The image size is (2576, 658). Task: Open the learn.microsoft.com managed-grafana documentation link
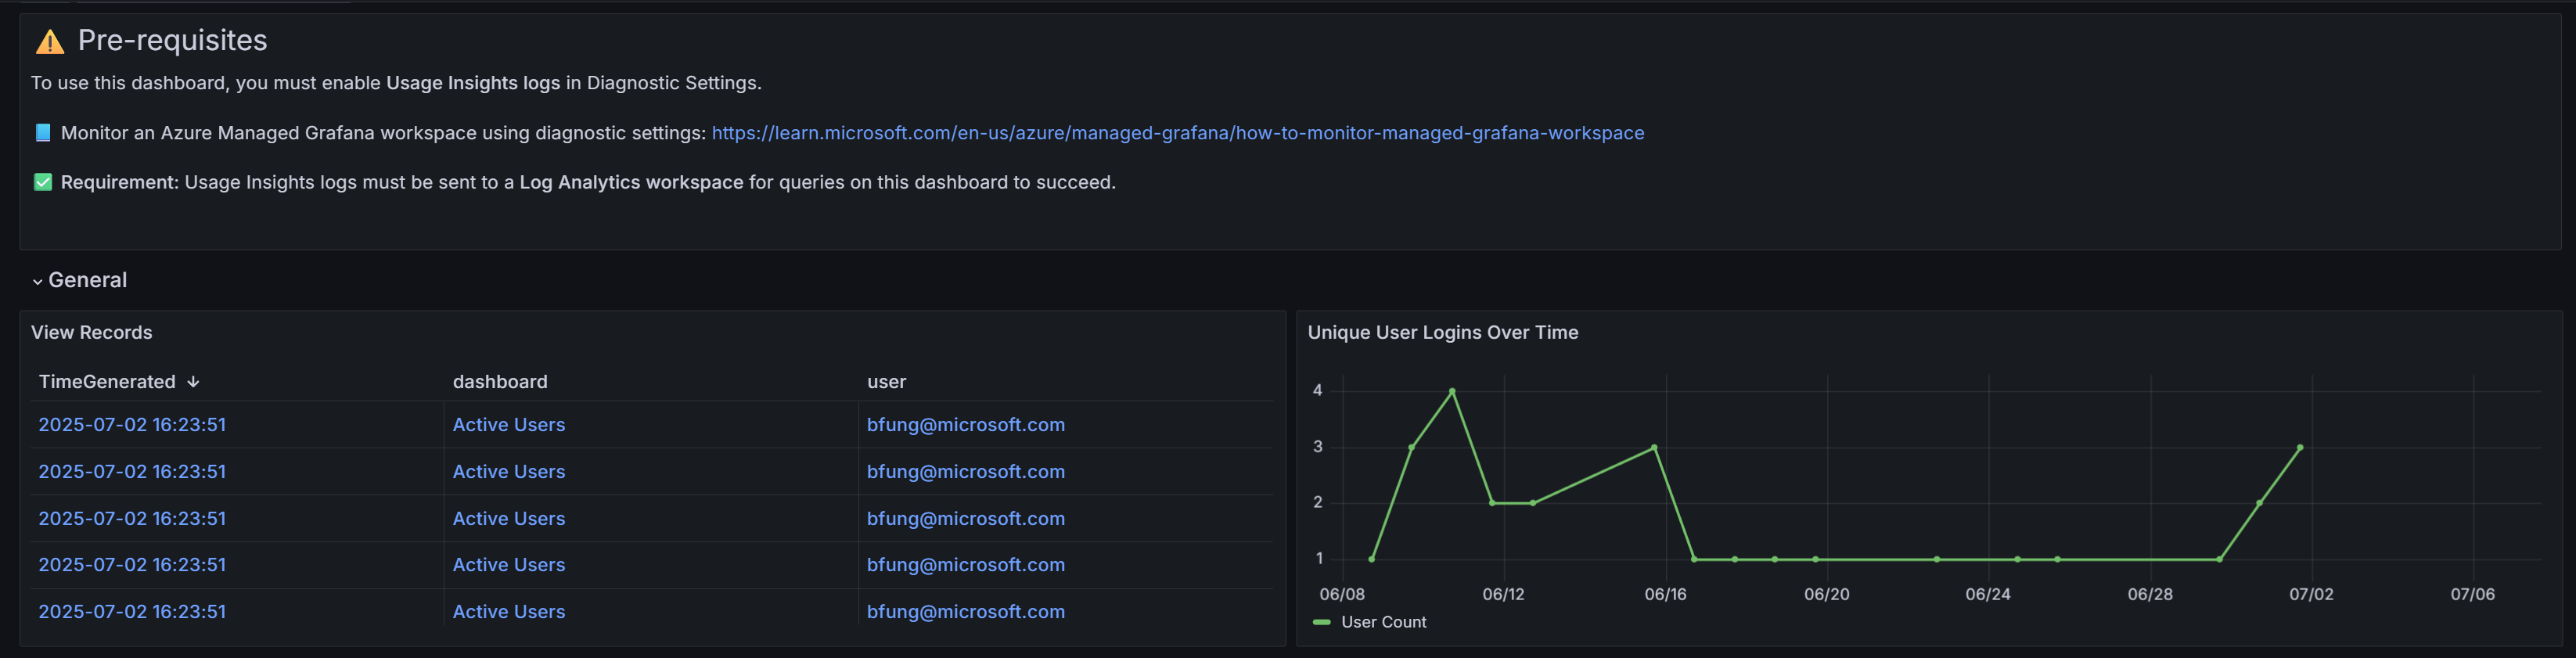(x=1177, y=133)
